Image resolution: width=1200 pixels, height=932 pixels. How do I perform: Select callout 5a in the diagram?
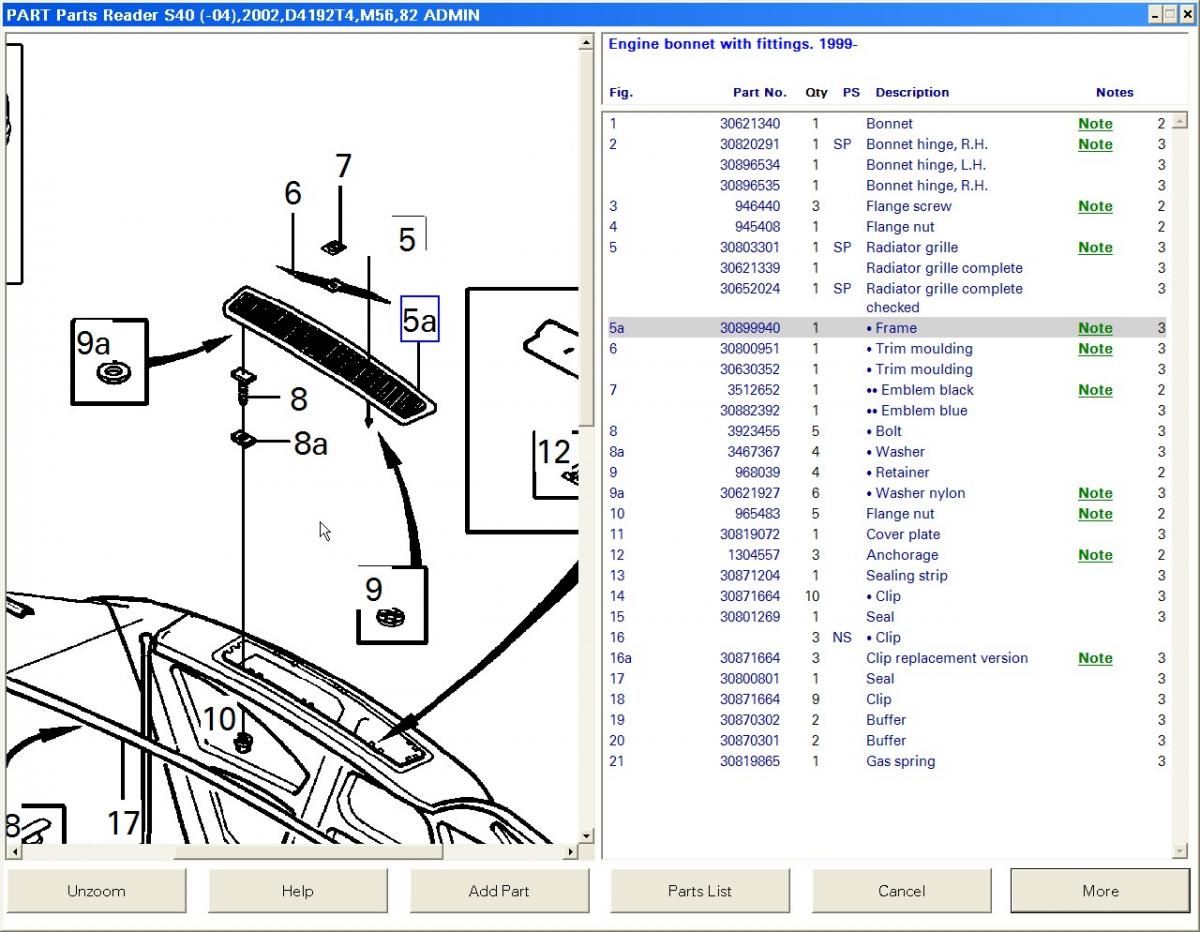[x=420, y=319]
